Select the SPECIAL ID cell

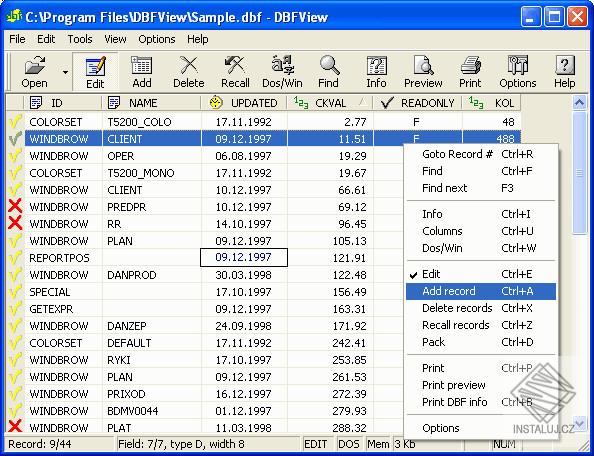pyautogui.click(x=63, y=292)
